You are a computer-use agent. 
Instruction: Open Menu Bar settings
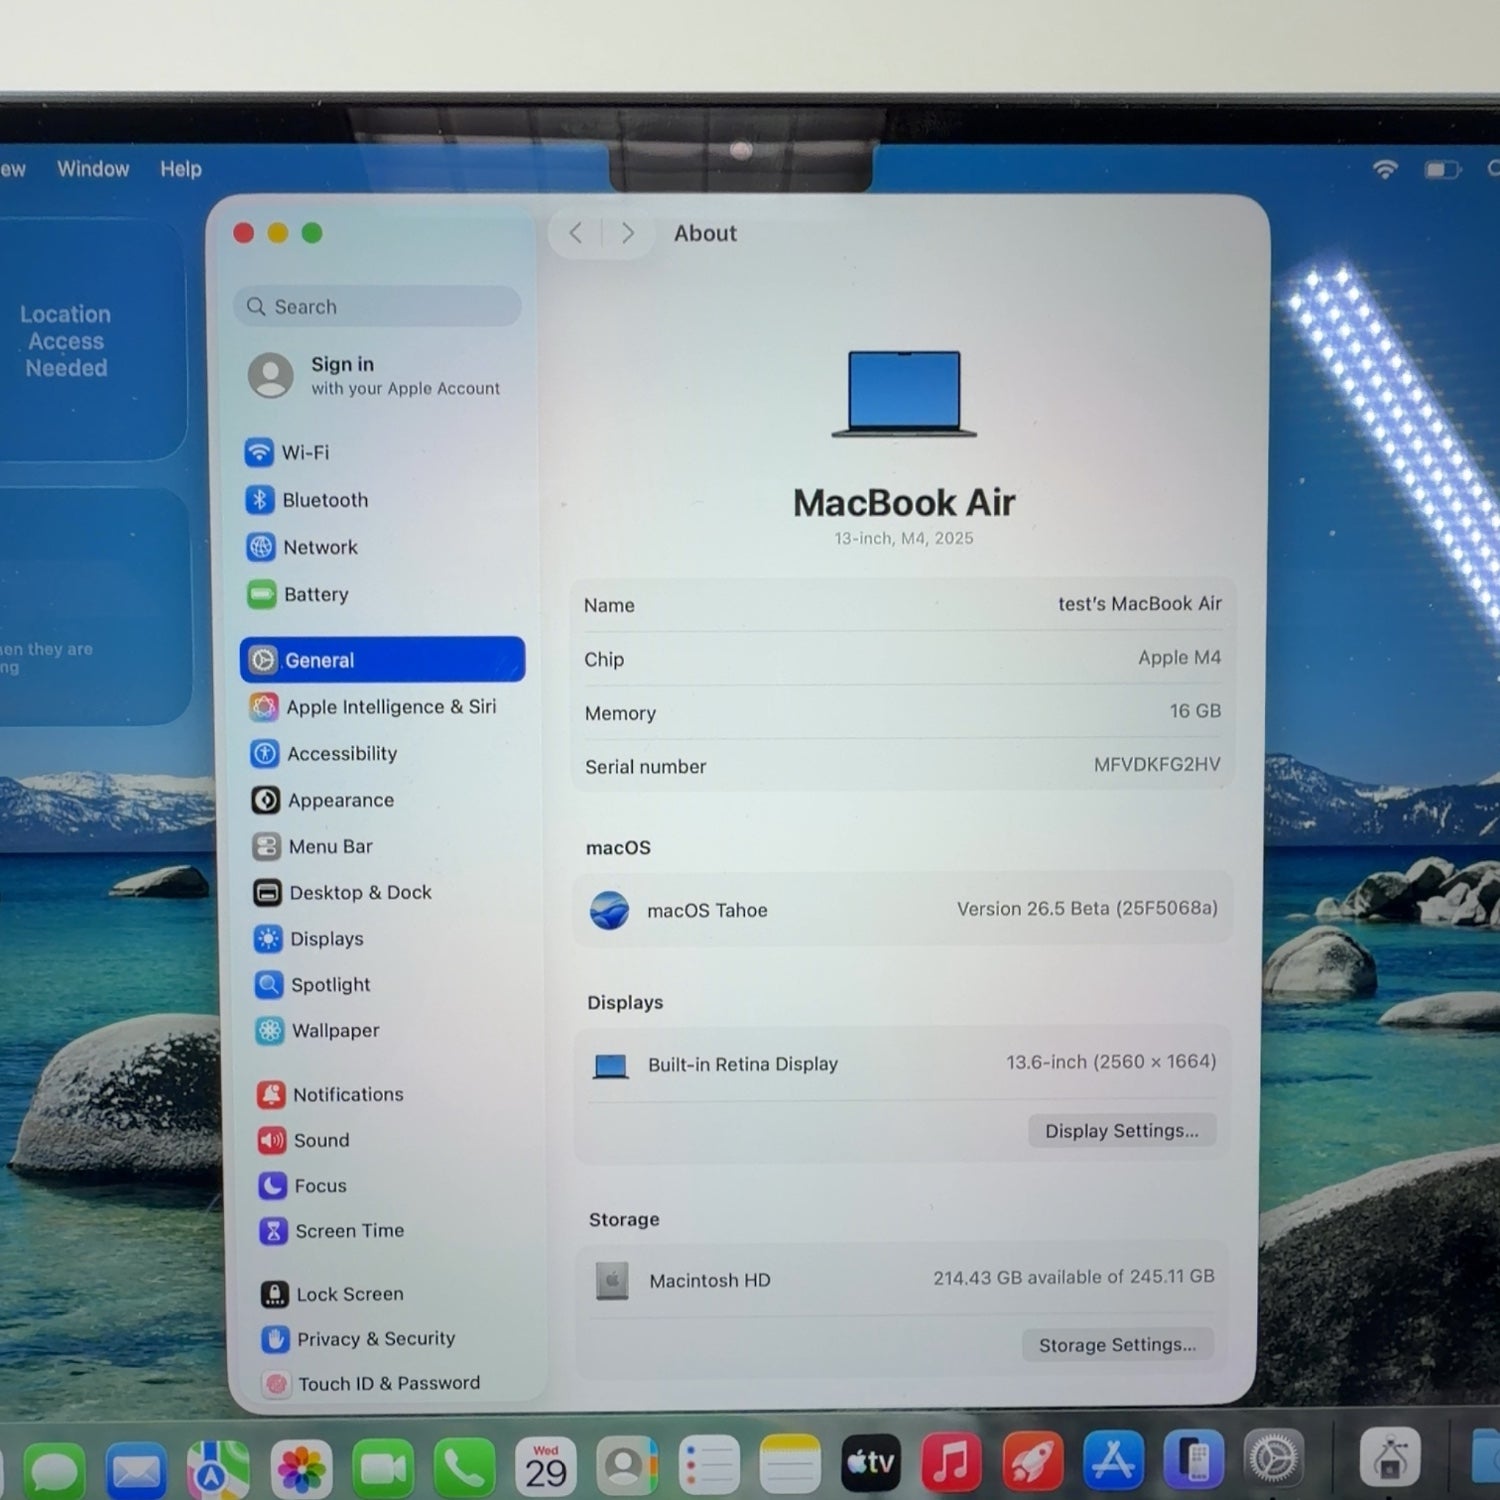click(x=388, y=847)
